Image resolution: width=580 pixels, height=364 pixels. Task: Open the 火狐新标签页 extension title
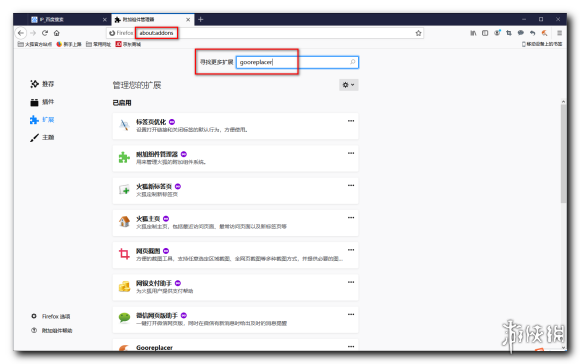point(154,186)
